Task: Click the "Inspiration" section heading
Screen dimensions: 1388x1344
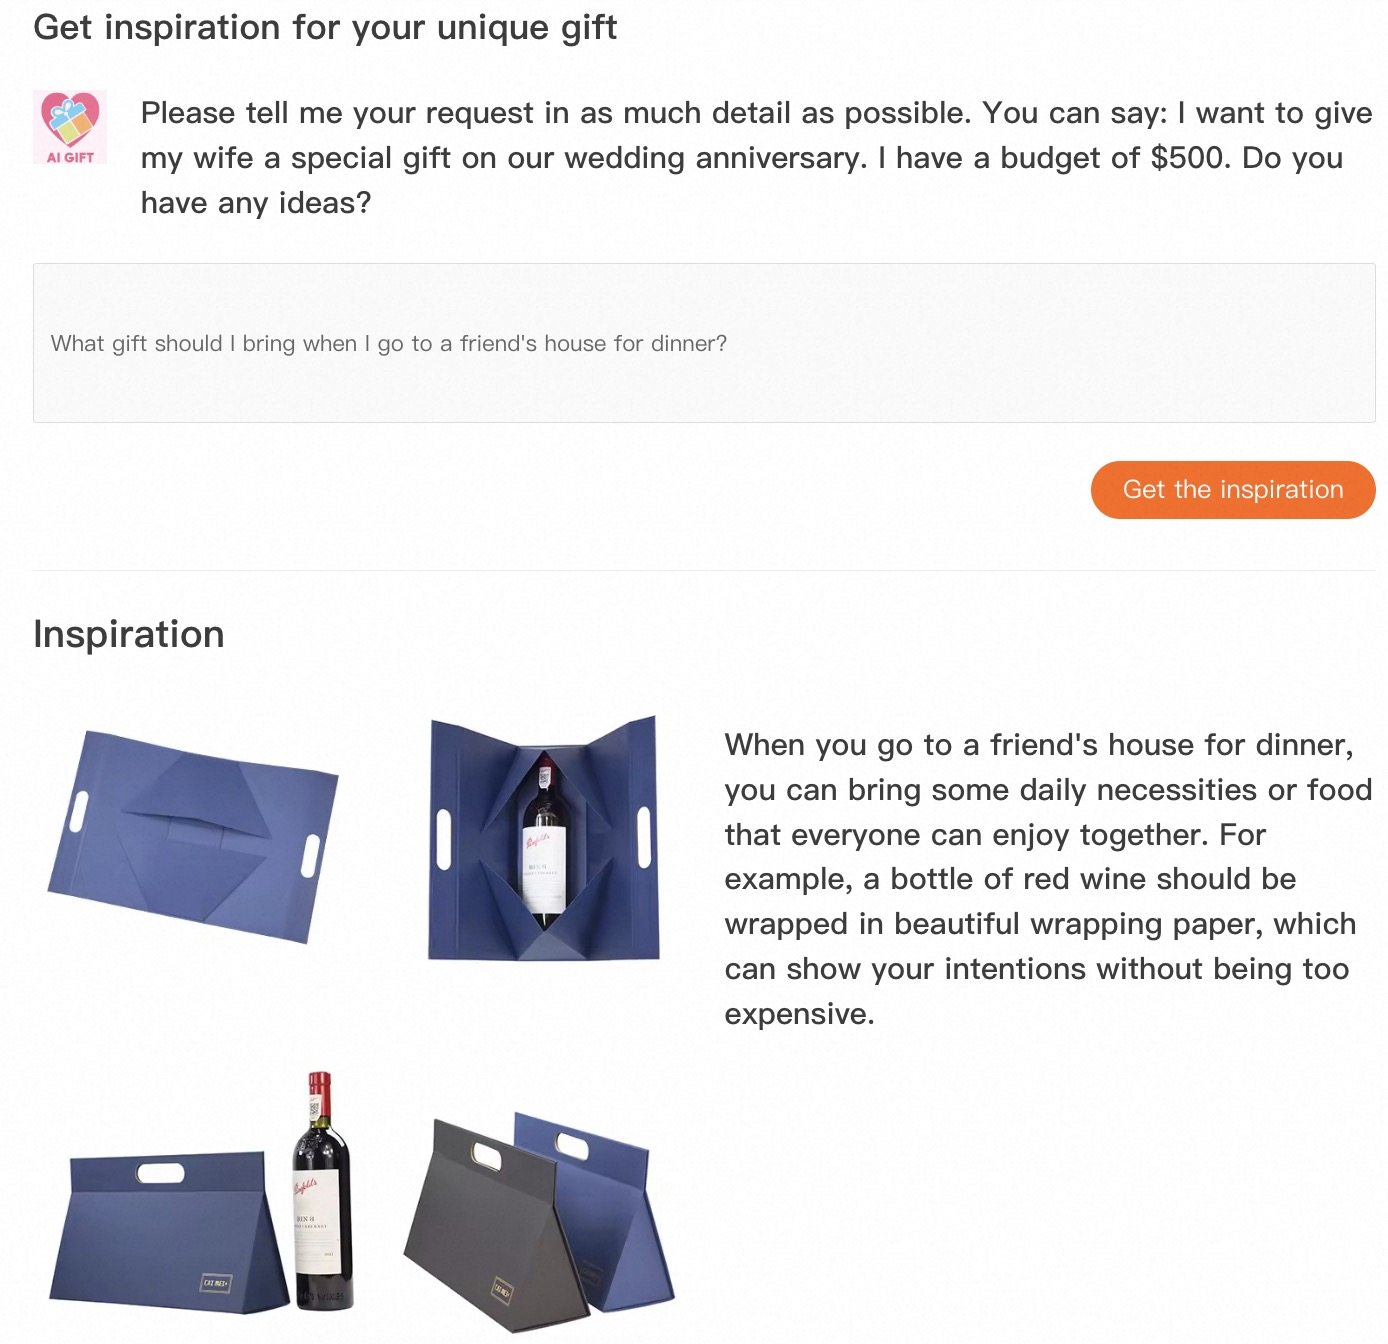Action: pyautogui.click(x=129, y=634)
